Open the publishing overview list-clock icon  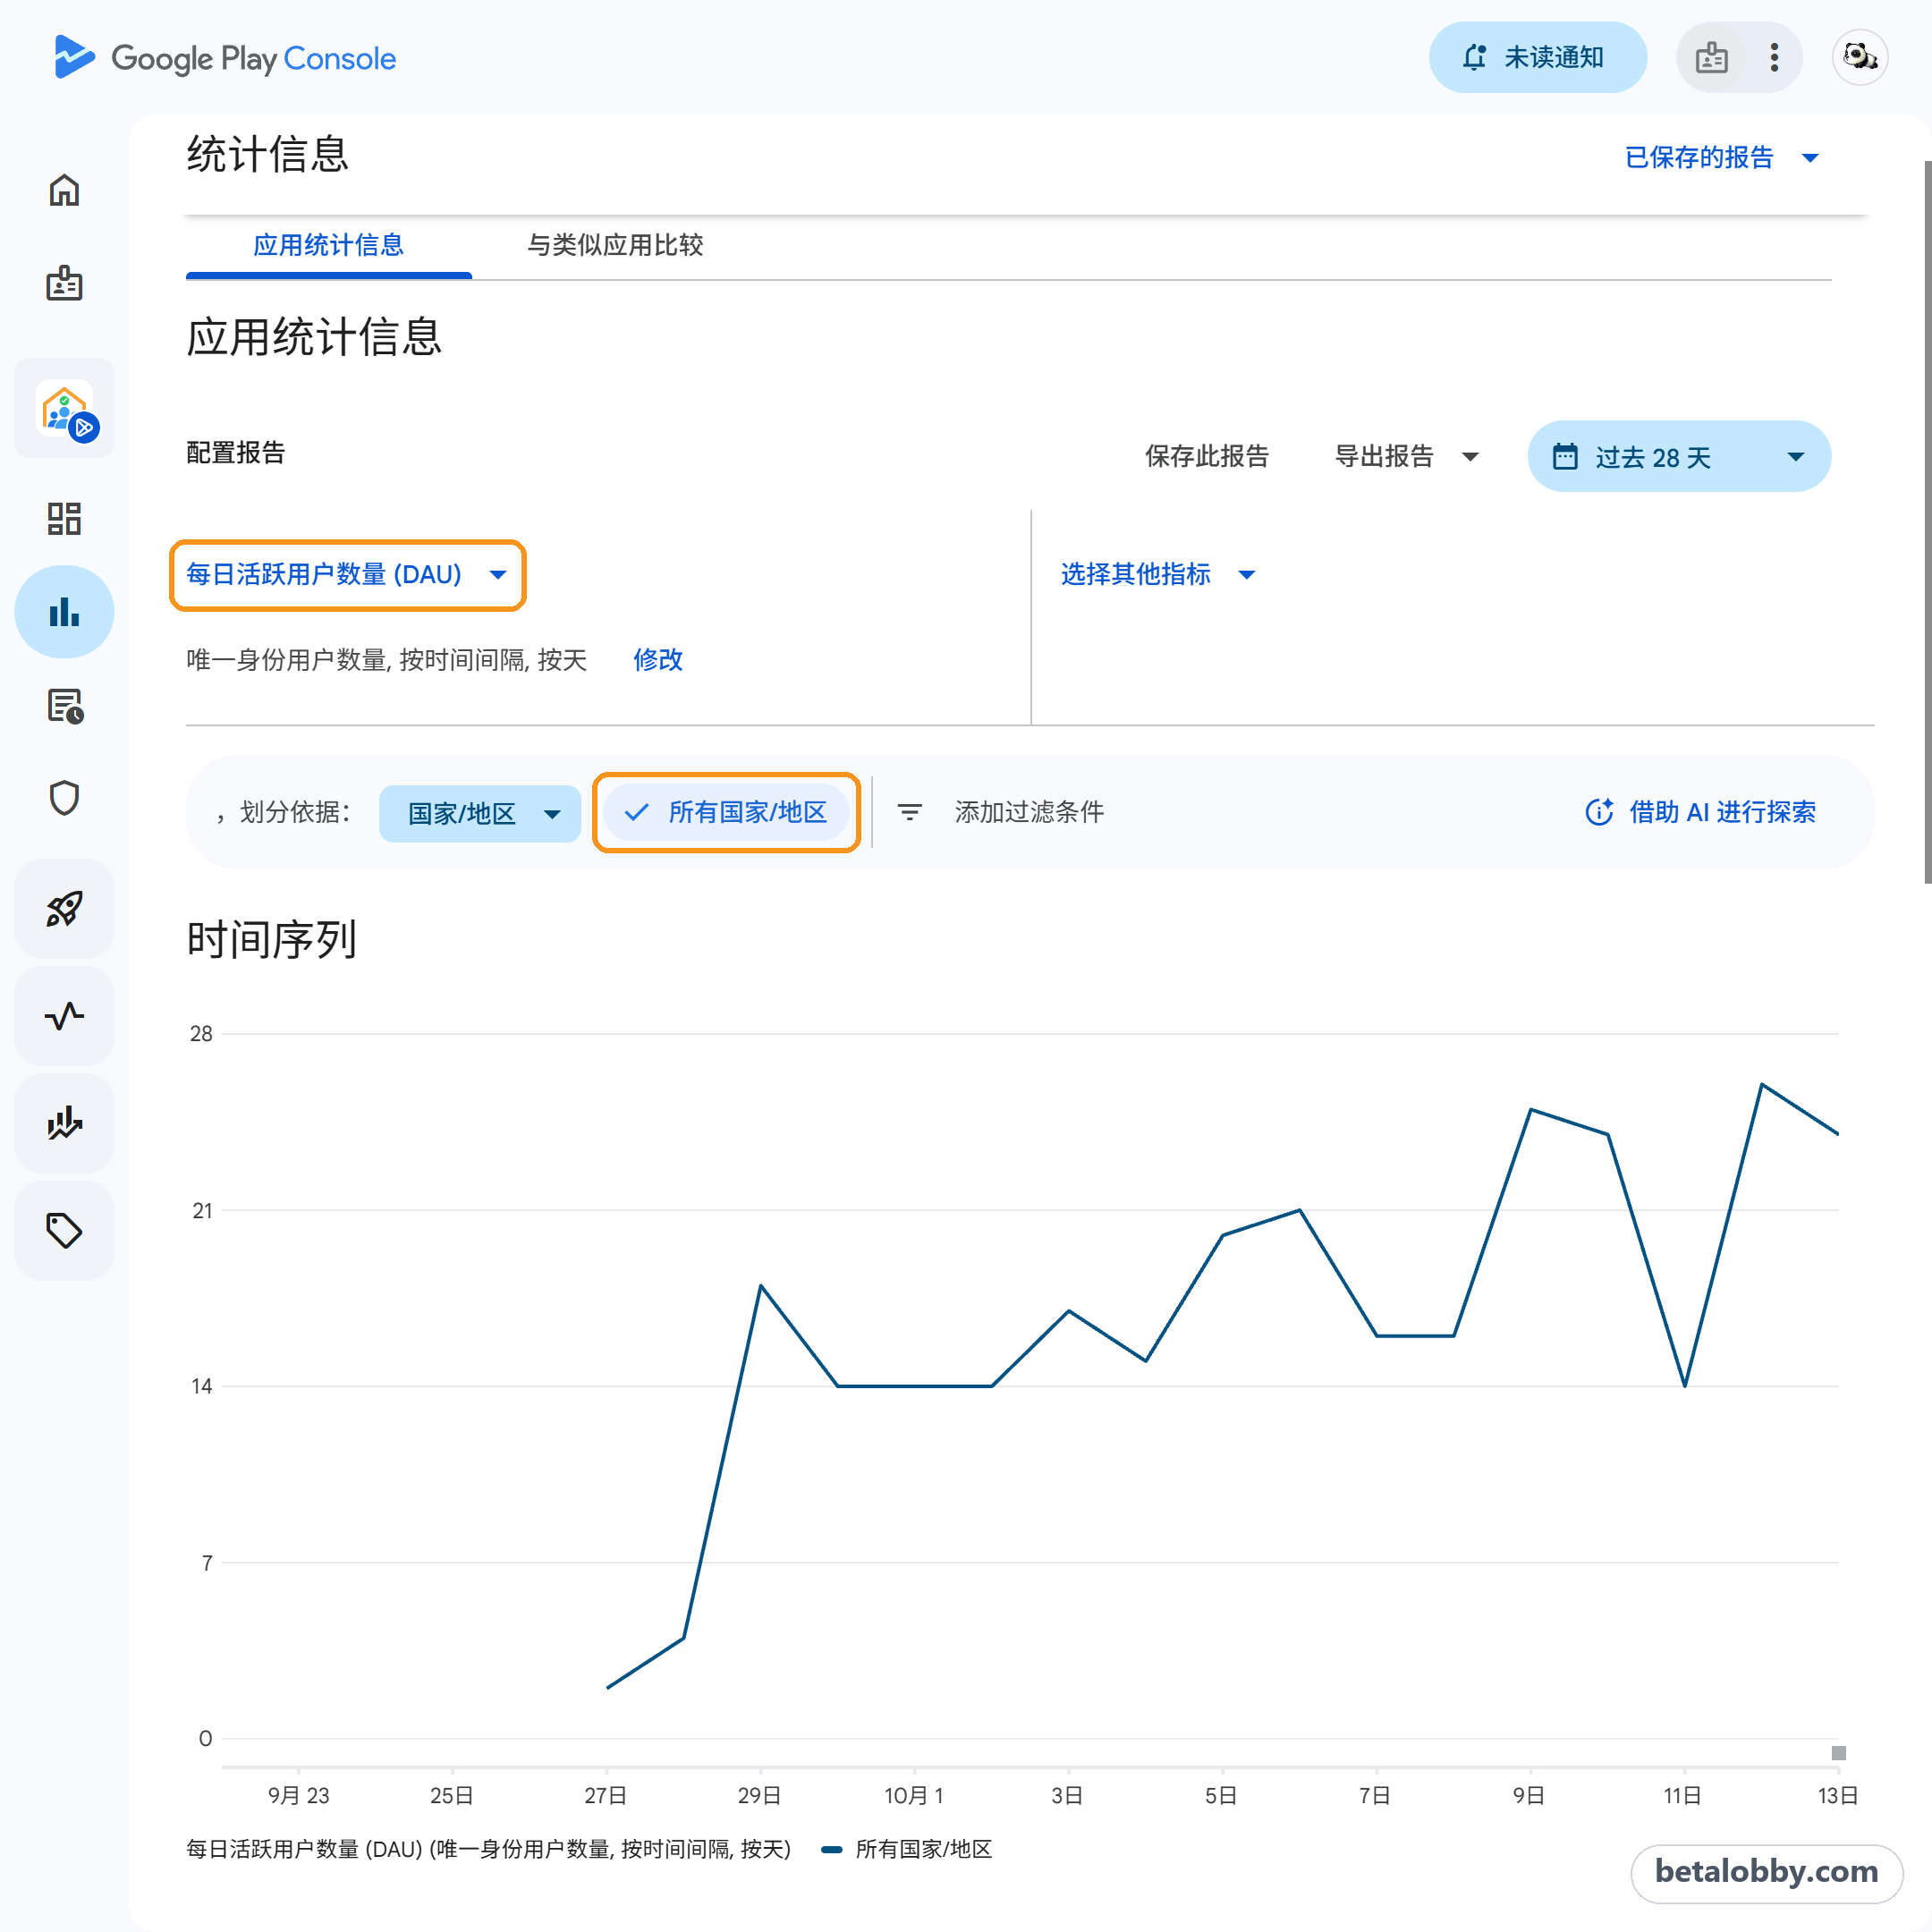click(x=64, y=706)
